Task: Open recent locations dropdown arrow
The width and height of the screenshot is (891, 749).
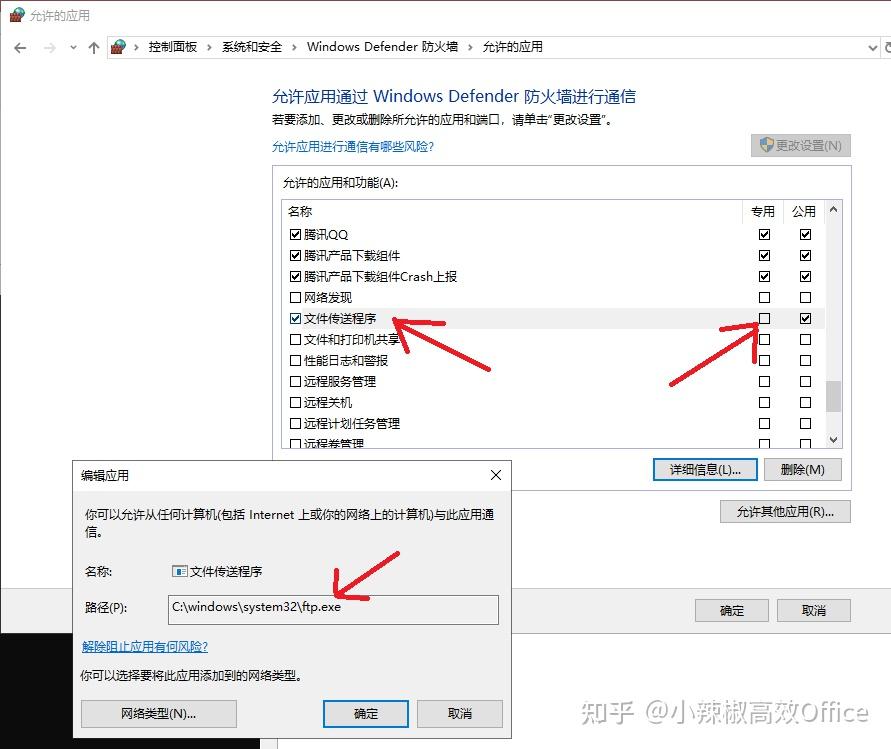Action: click(73, 48)
